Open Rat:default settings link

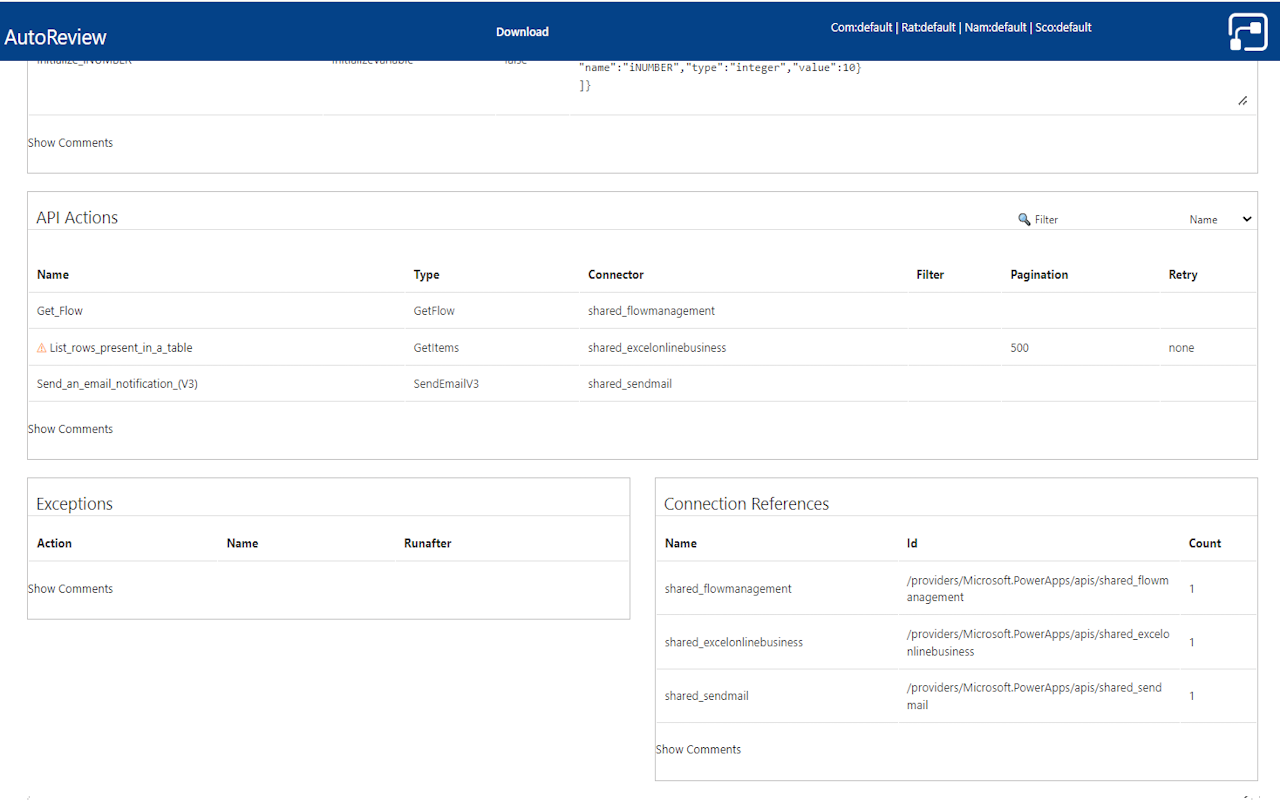tap(928, 27)
